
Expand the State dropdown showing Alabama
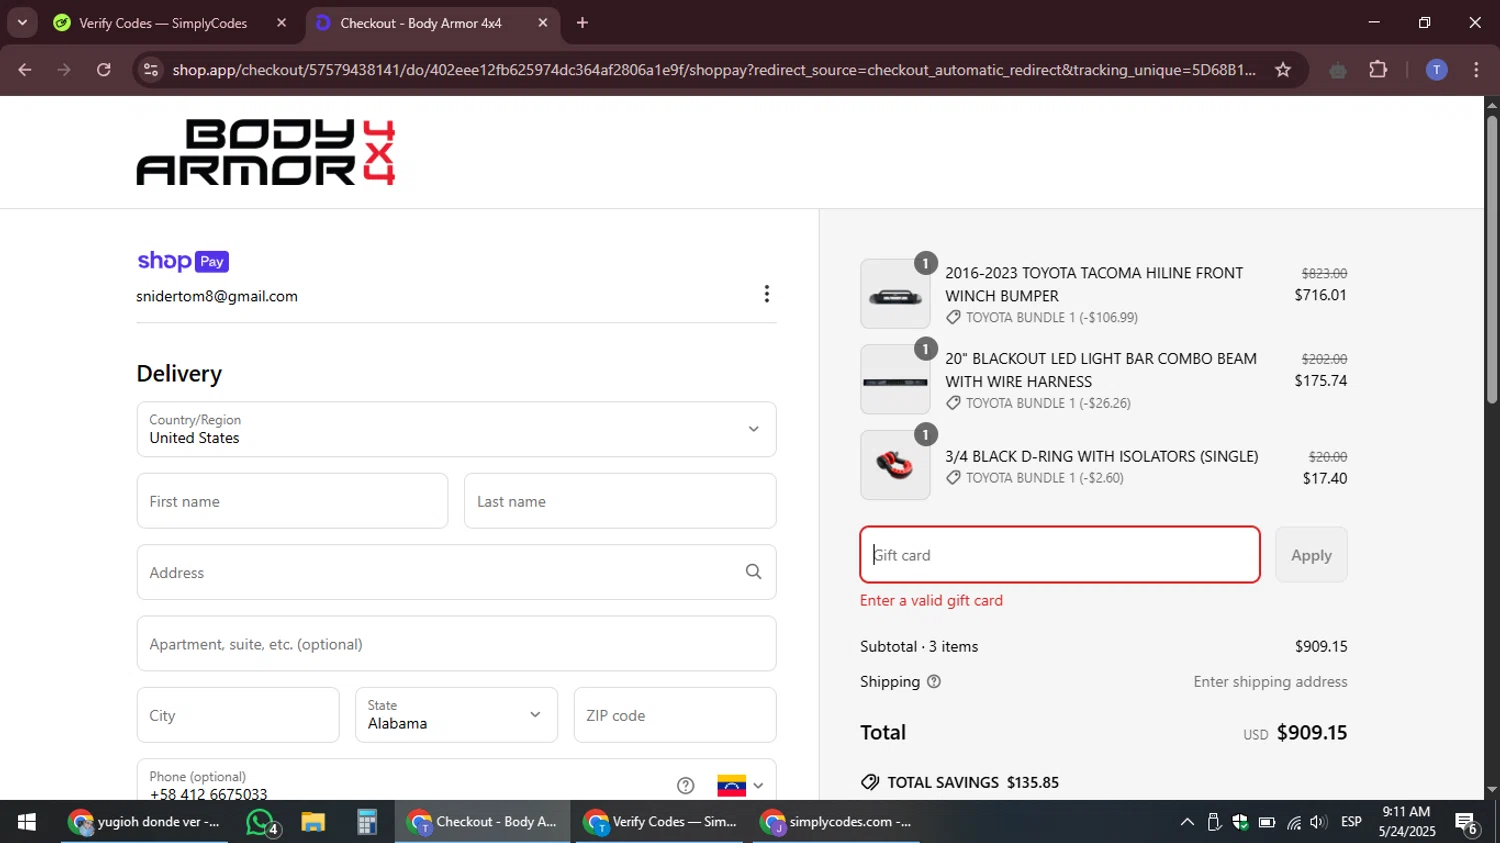coord(456,715)
